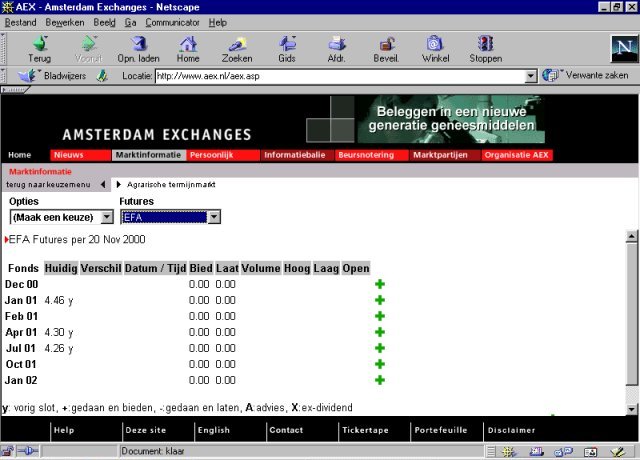Click the frame scrollbar down arrow

[632, 409]
